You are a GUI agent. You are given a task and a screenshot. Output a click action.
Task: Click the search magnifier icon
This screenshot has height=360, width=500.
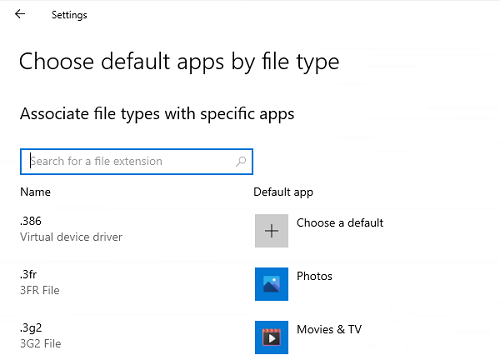(x=241, y=162)
